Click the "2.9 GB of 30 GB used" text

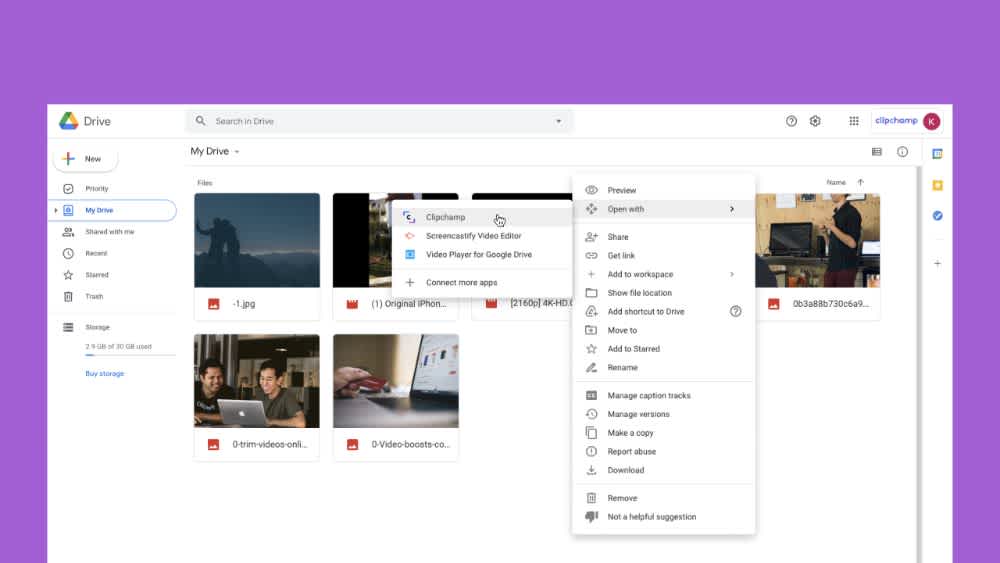click(119, 347)
